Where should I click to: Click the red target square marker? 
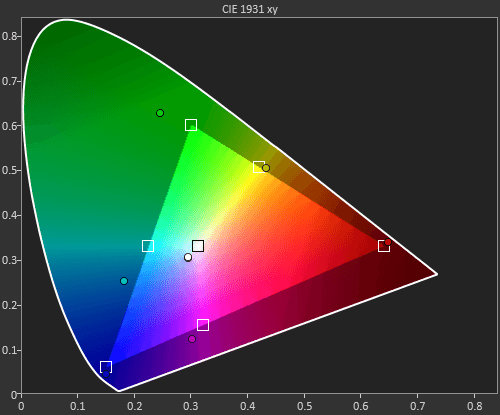[384, 246]
